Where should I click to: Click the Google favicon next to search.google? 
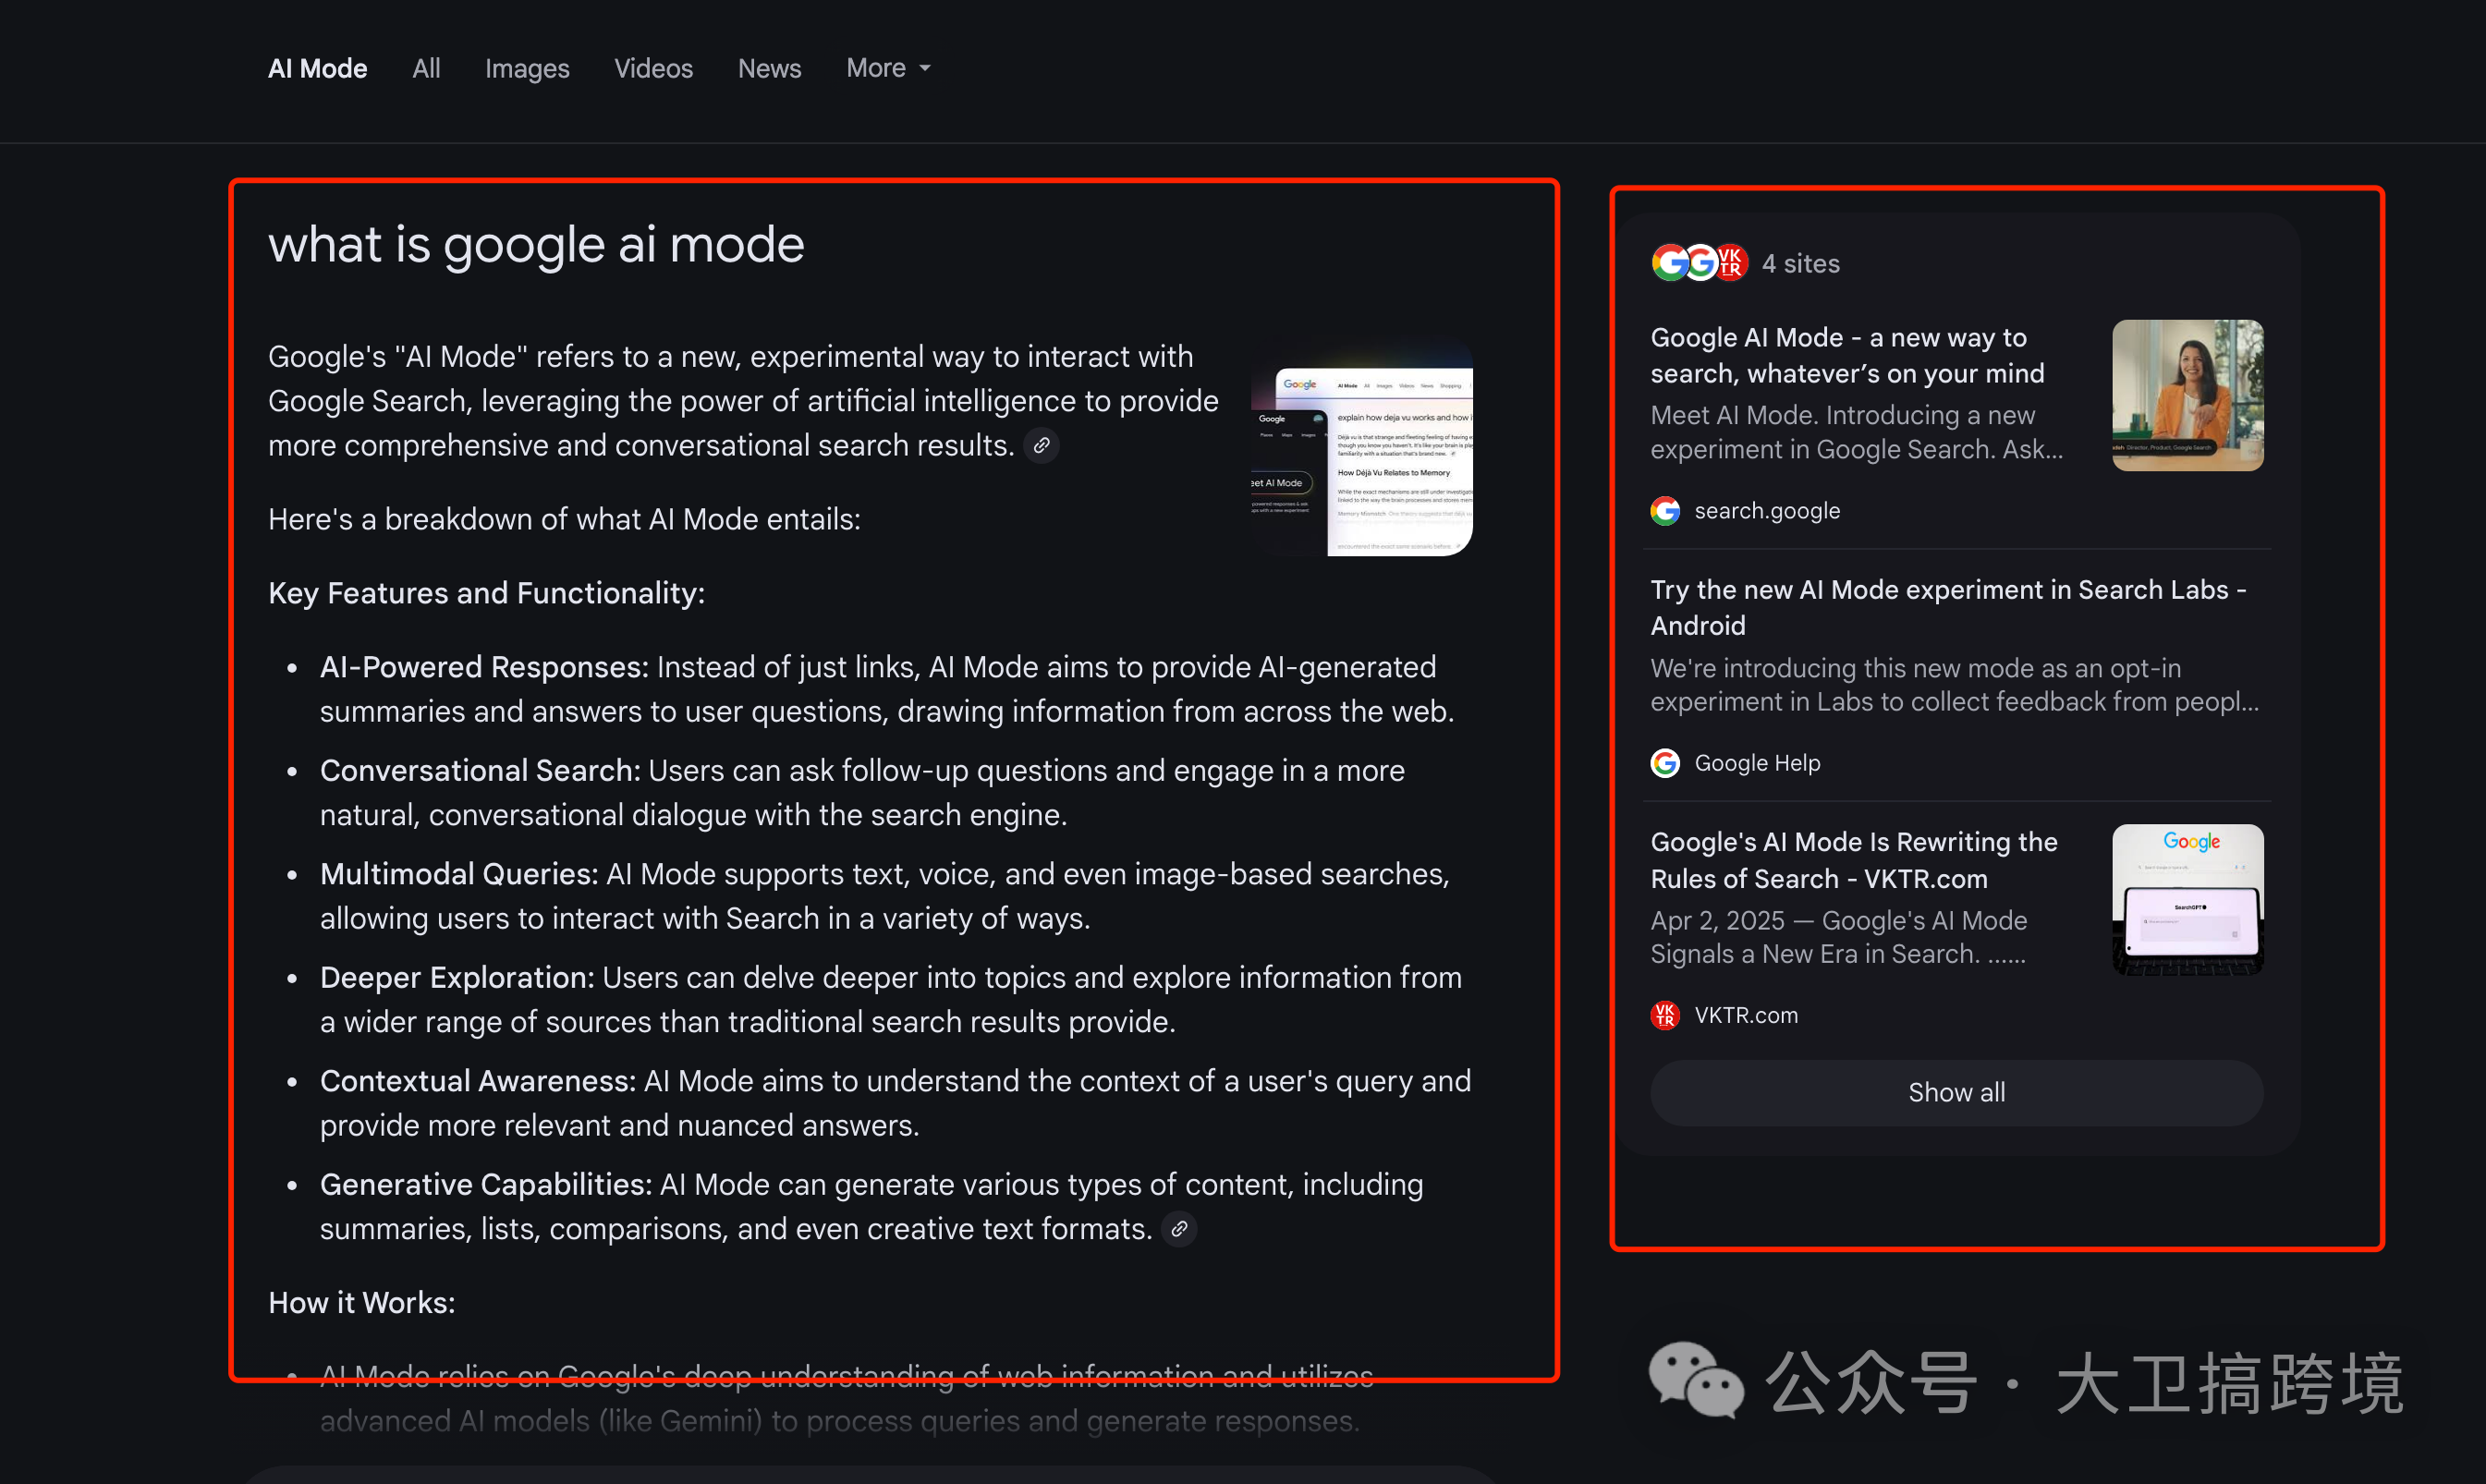pyautogui.click(x=1665, y=511)
